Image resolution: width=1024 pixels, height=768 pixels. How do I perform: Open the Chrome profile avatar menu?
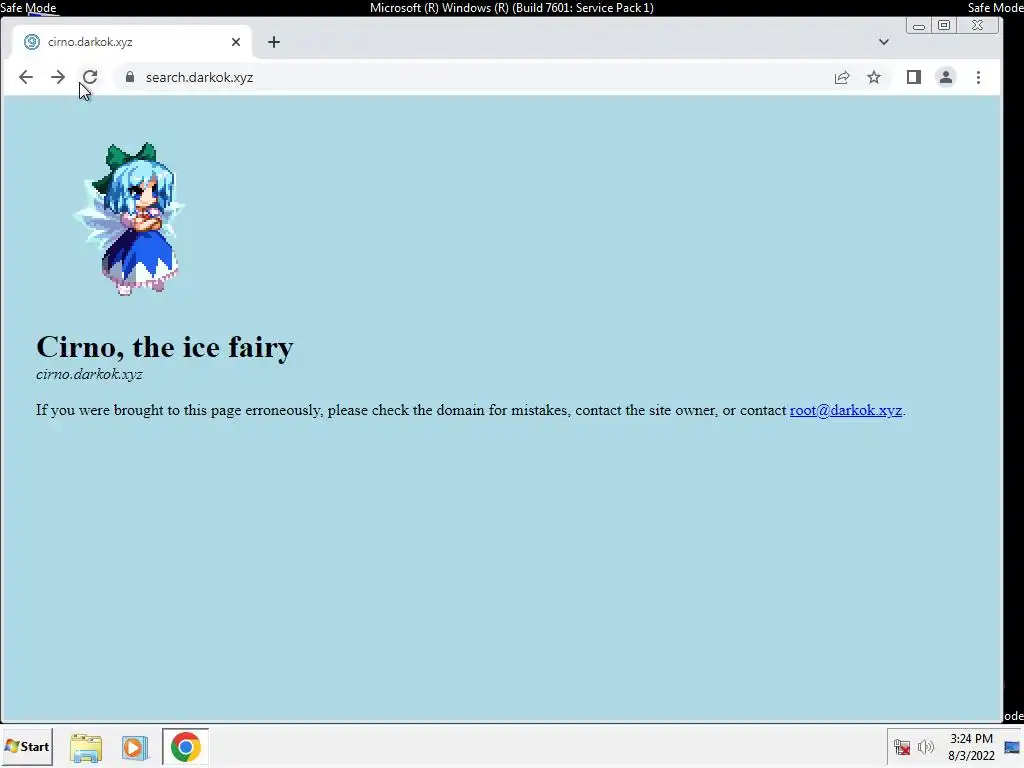[946, 77]
